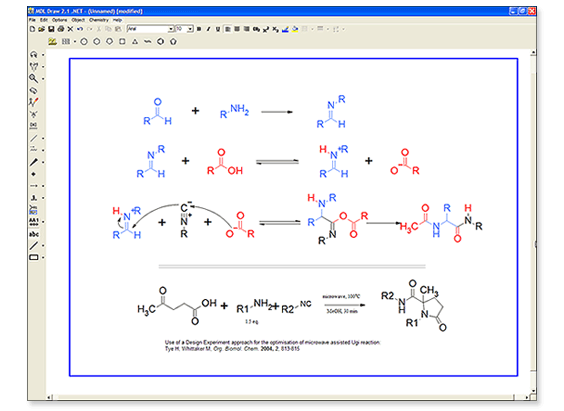Open the Object menu

click(78, 20)
